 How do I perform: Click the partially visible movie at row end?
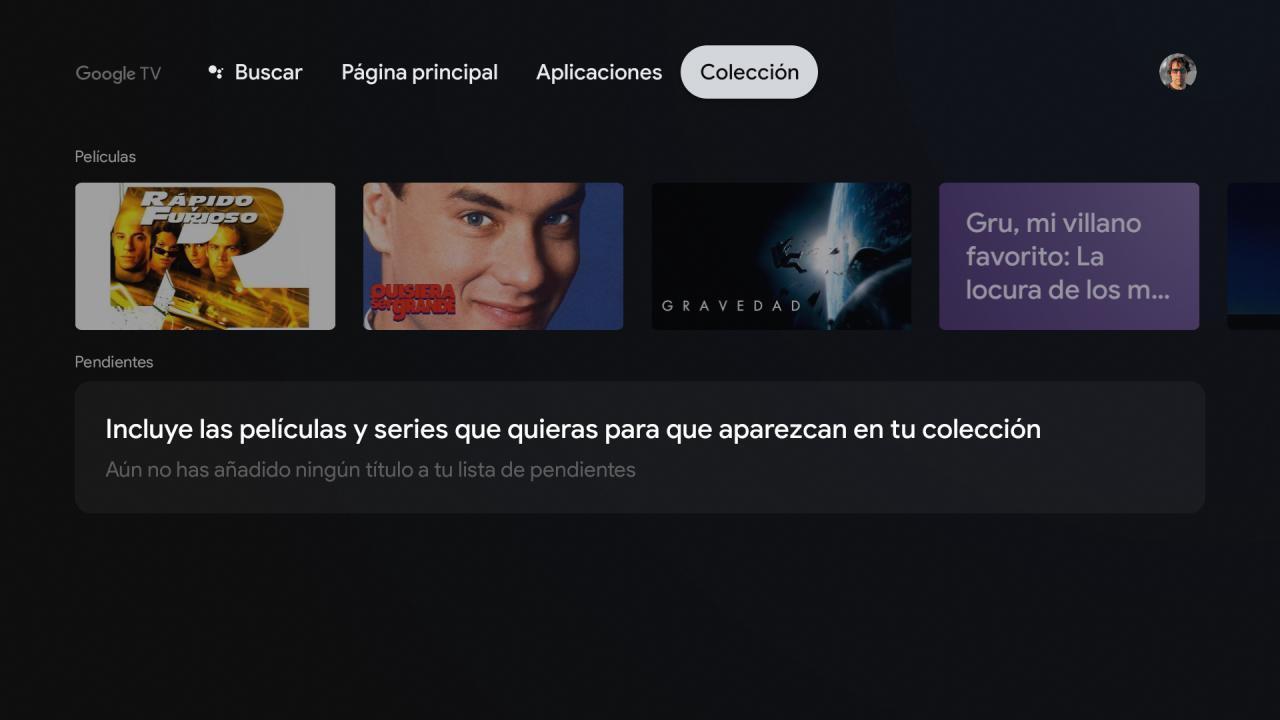click(1254, 256)
